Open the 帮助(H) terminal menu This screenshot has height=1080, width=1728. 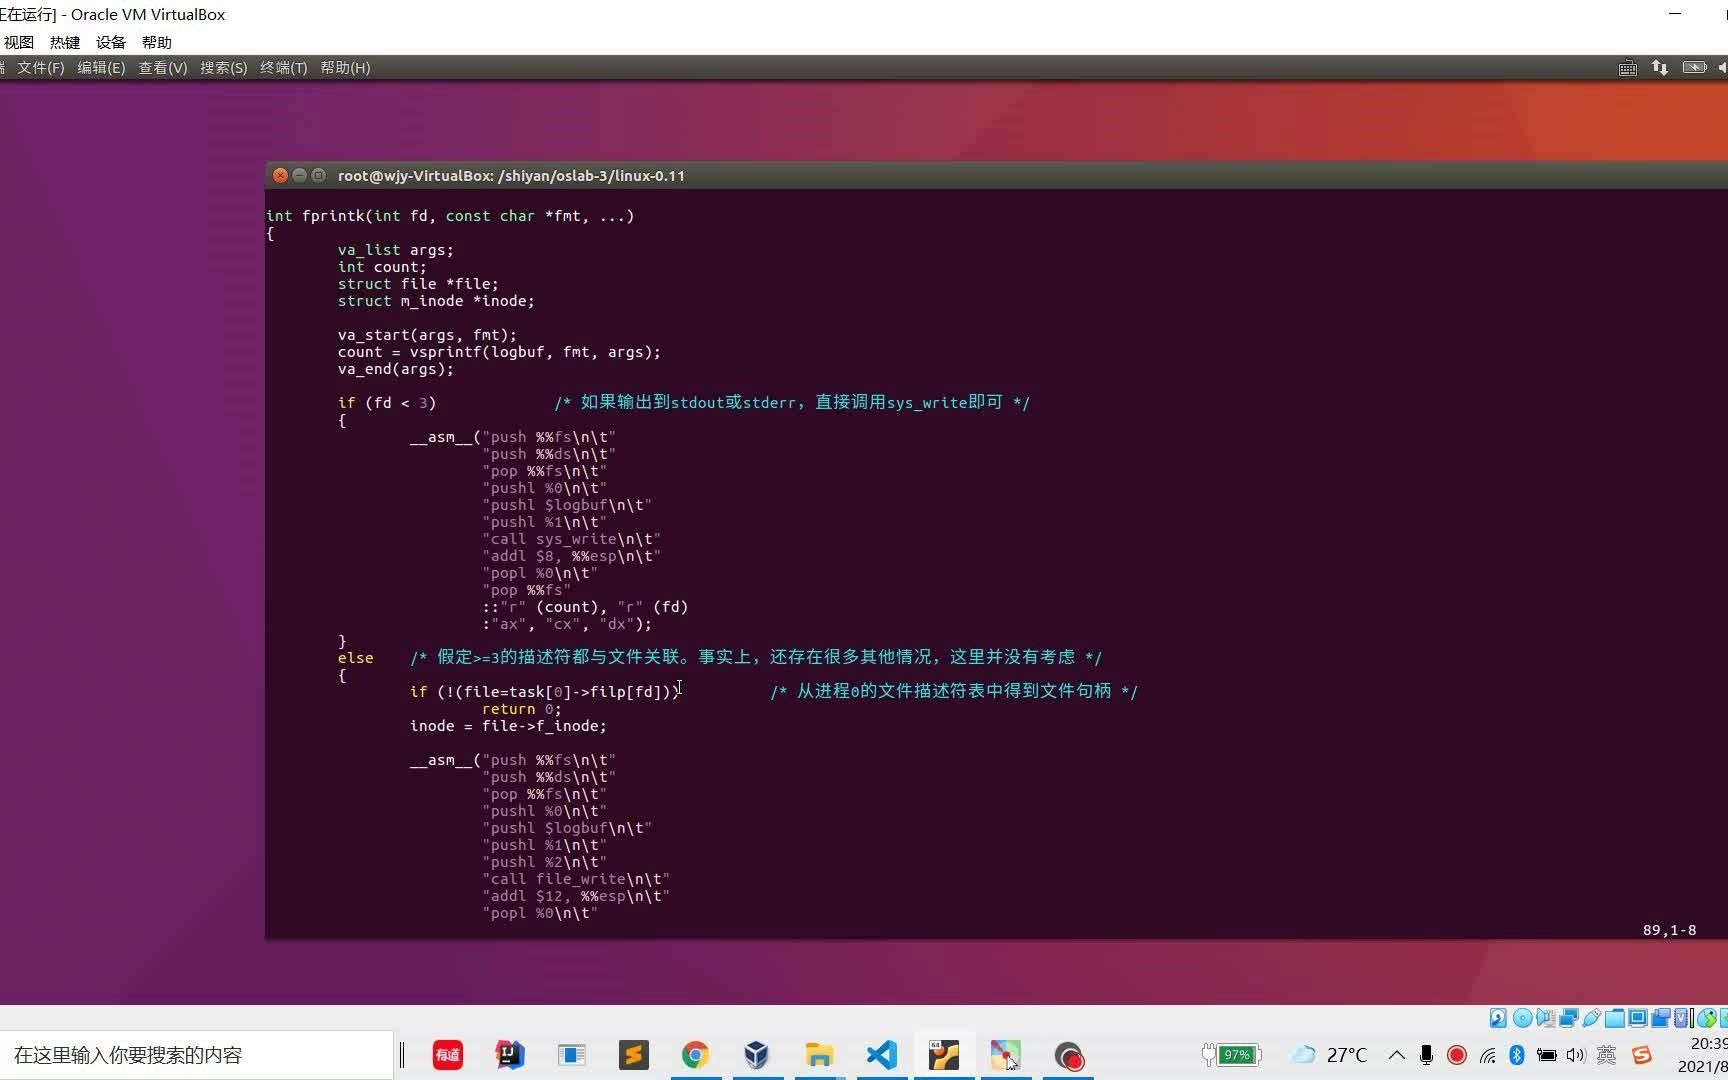point(345,68)
